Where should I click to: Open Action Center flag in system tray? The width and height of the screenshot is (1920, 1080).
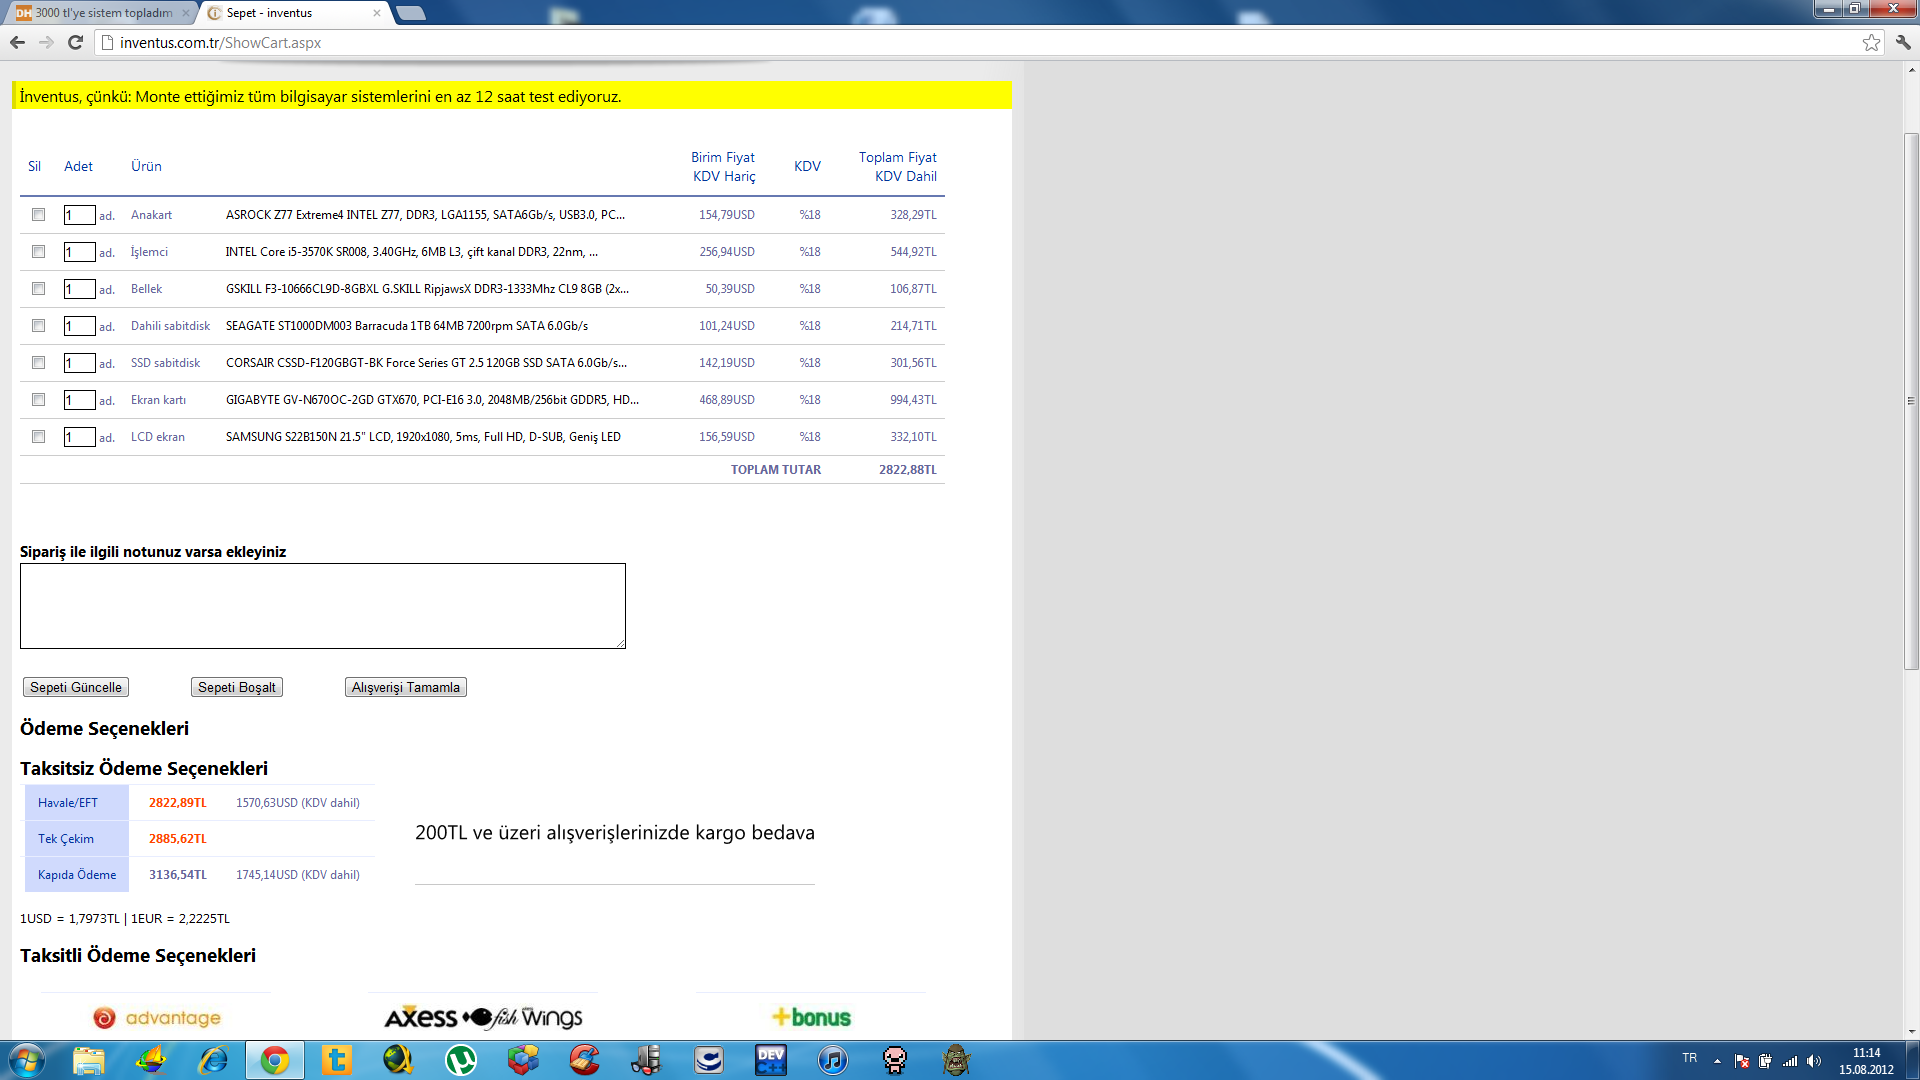(x=1742, y=1061)
